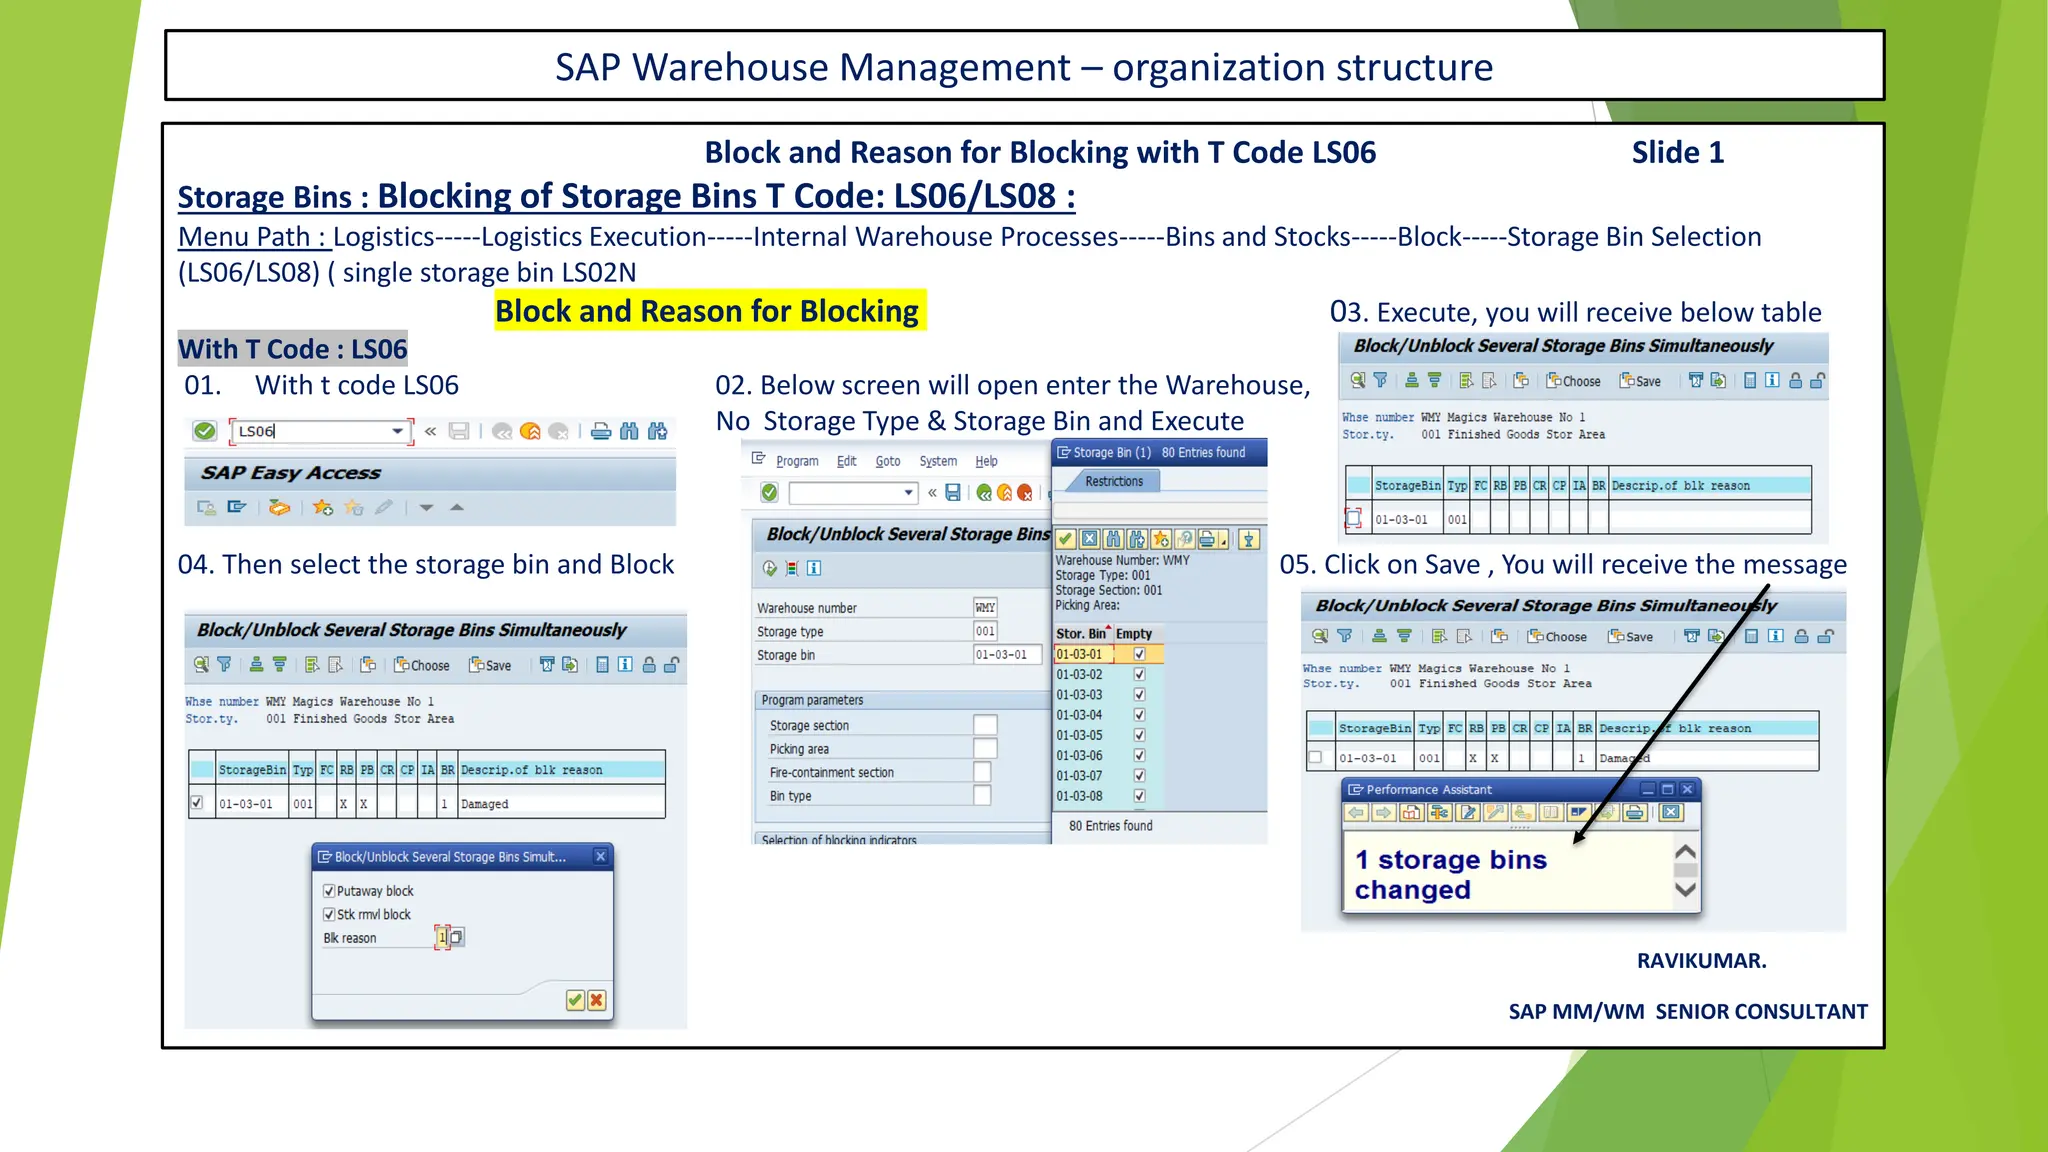Image resolution: width=2048 pixels, height=1152 pixels.
Task: Click the Save button in the step 03 toolbar
Action: pos(1641,381)
